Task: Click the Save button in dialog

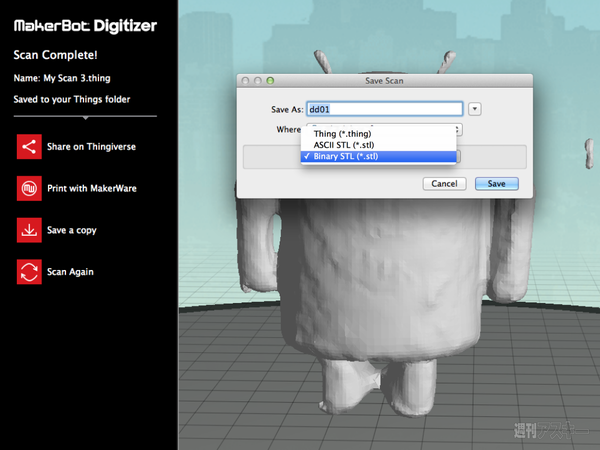Action: 497,184
